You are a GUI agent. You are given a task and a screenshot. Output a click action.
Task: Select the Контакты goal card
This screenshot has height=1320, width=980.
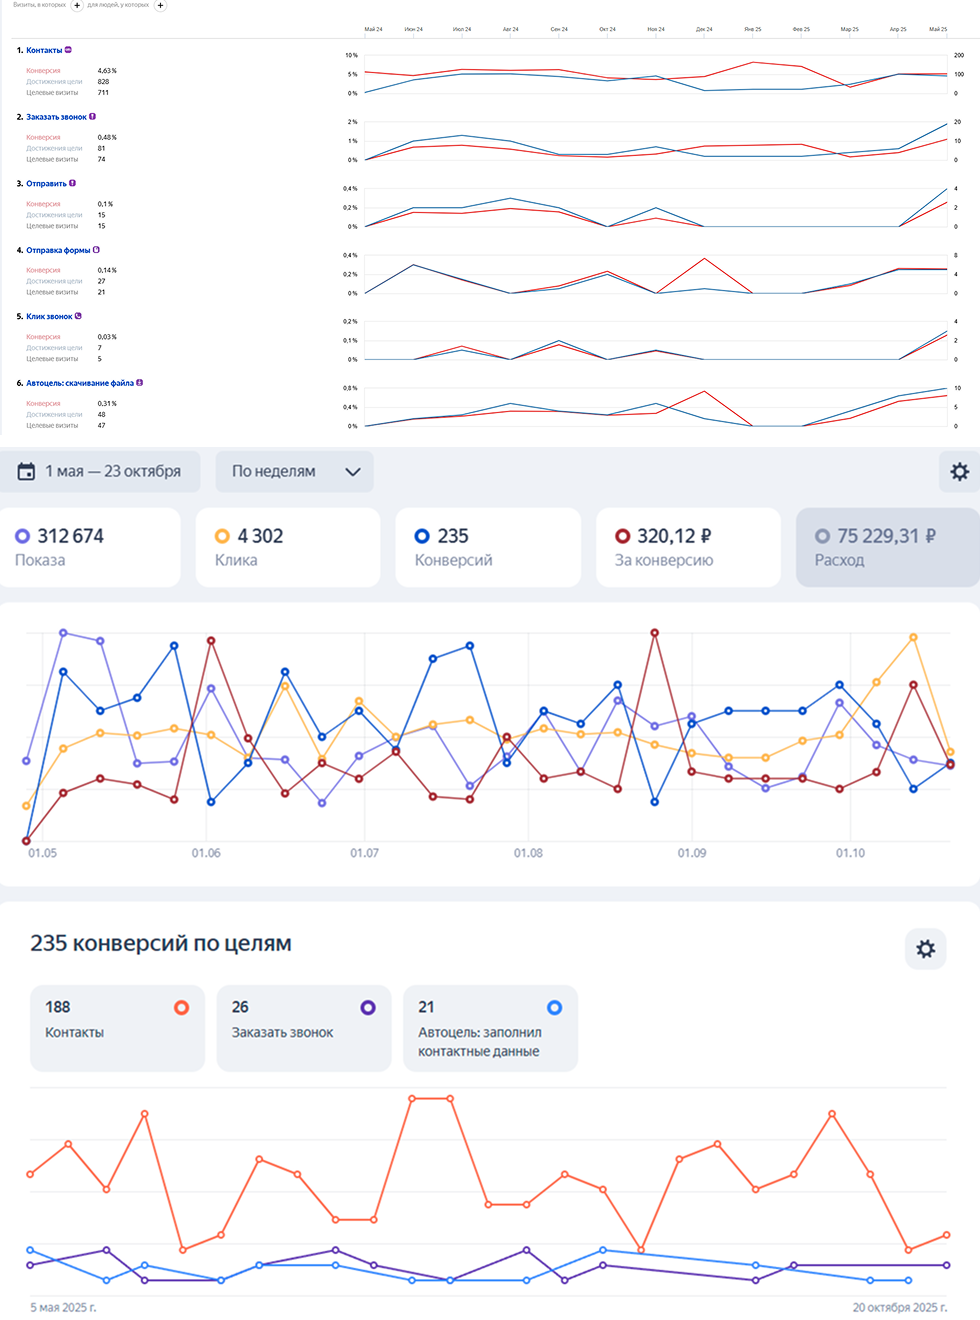pyautogui.click(x=117, y=1028)
